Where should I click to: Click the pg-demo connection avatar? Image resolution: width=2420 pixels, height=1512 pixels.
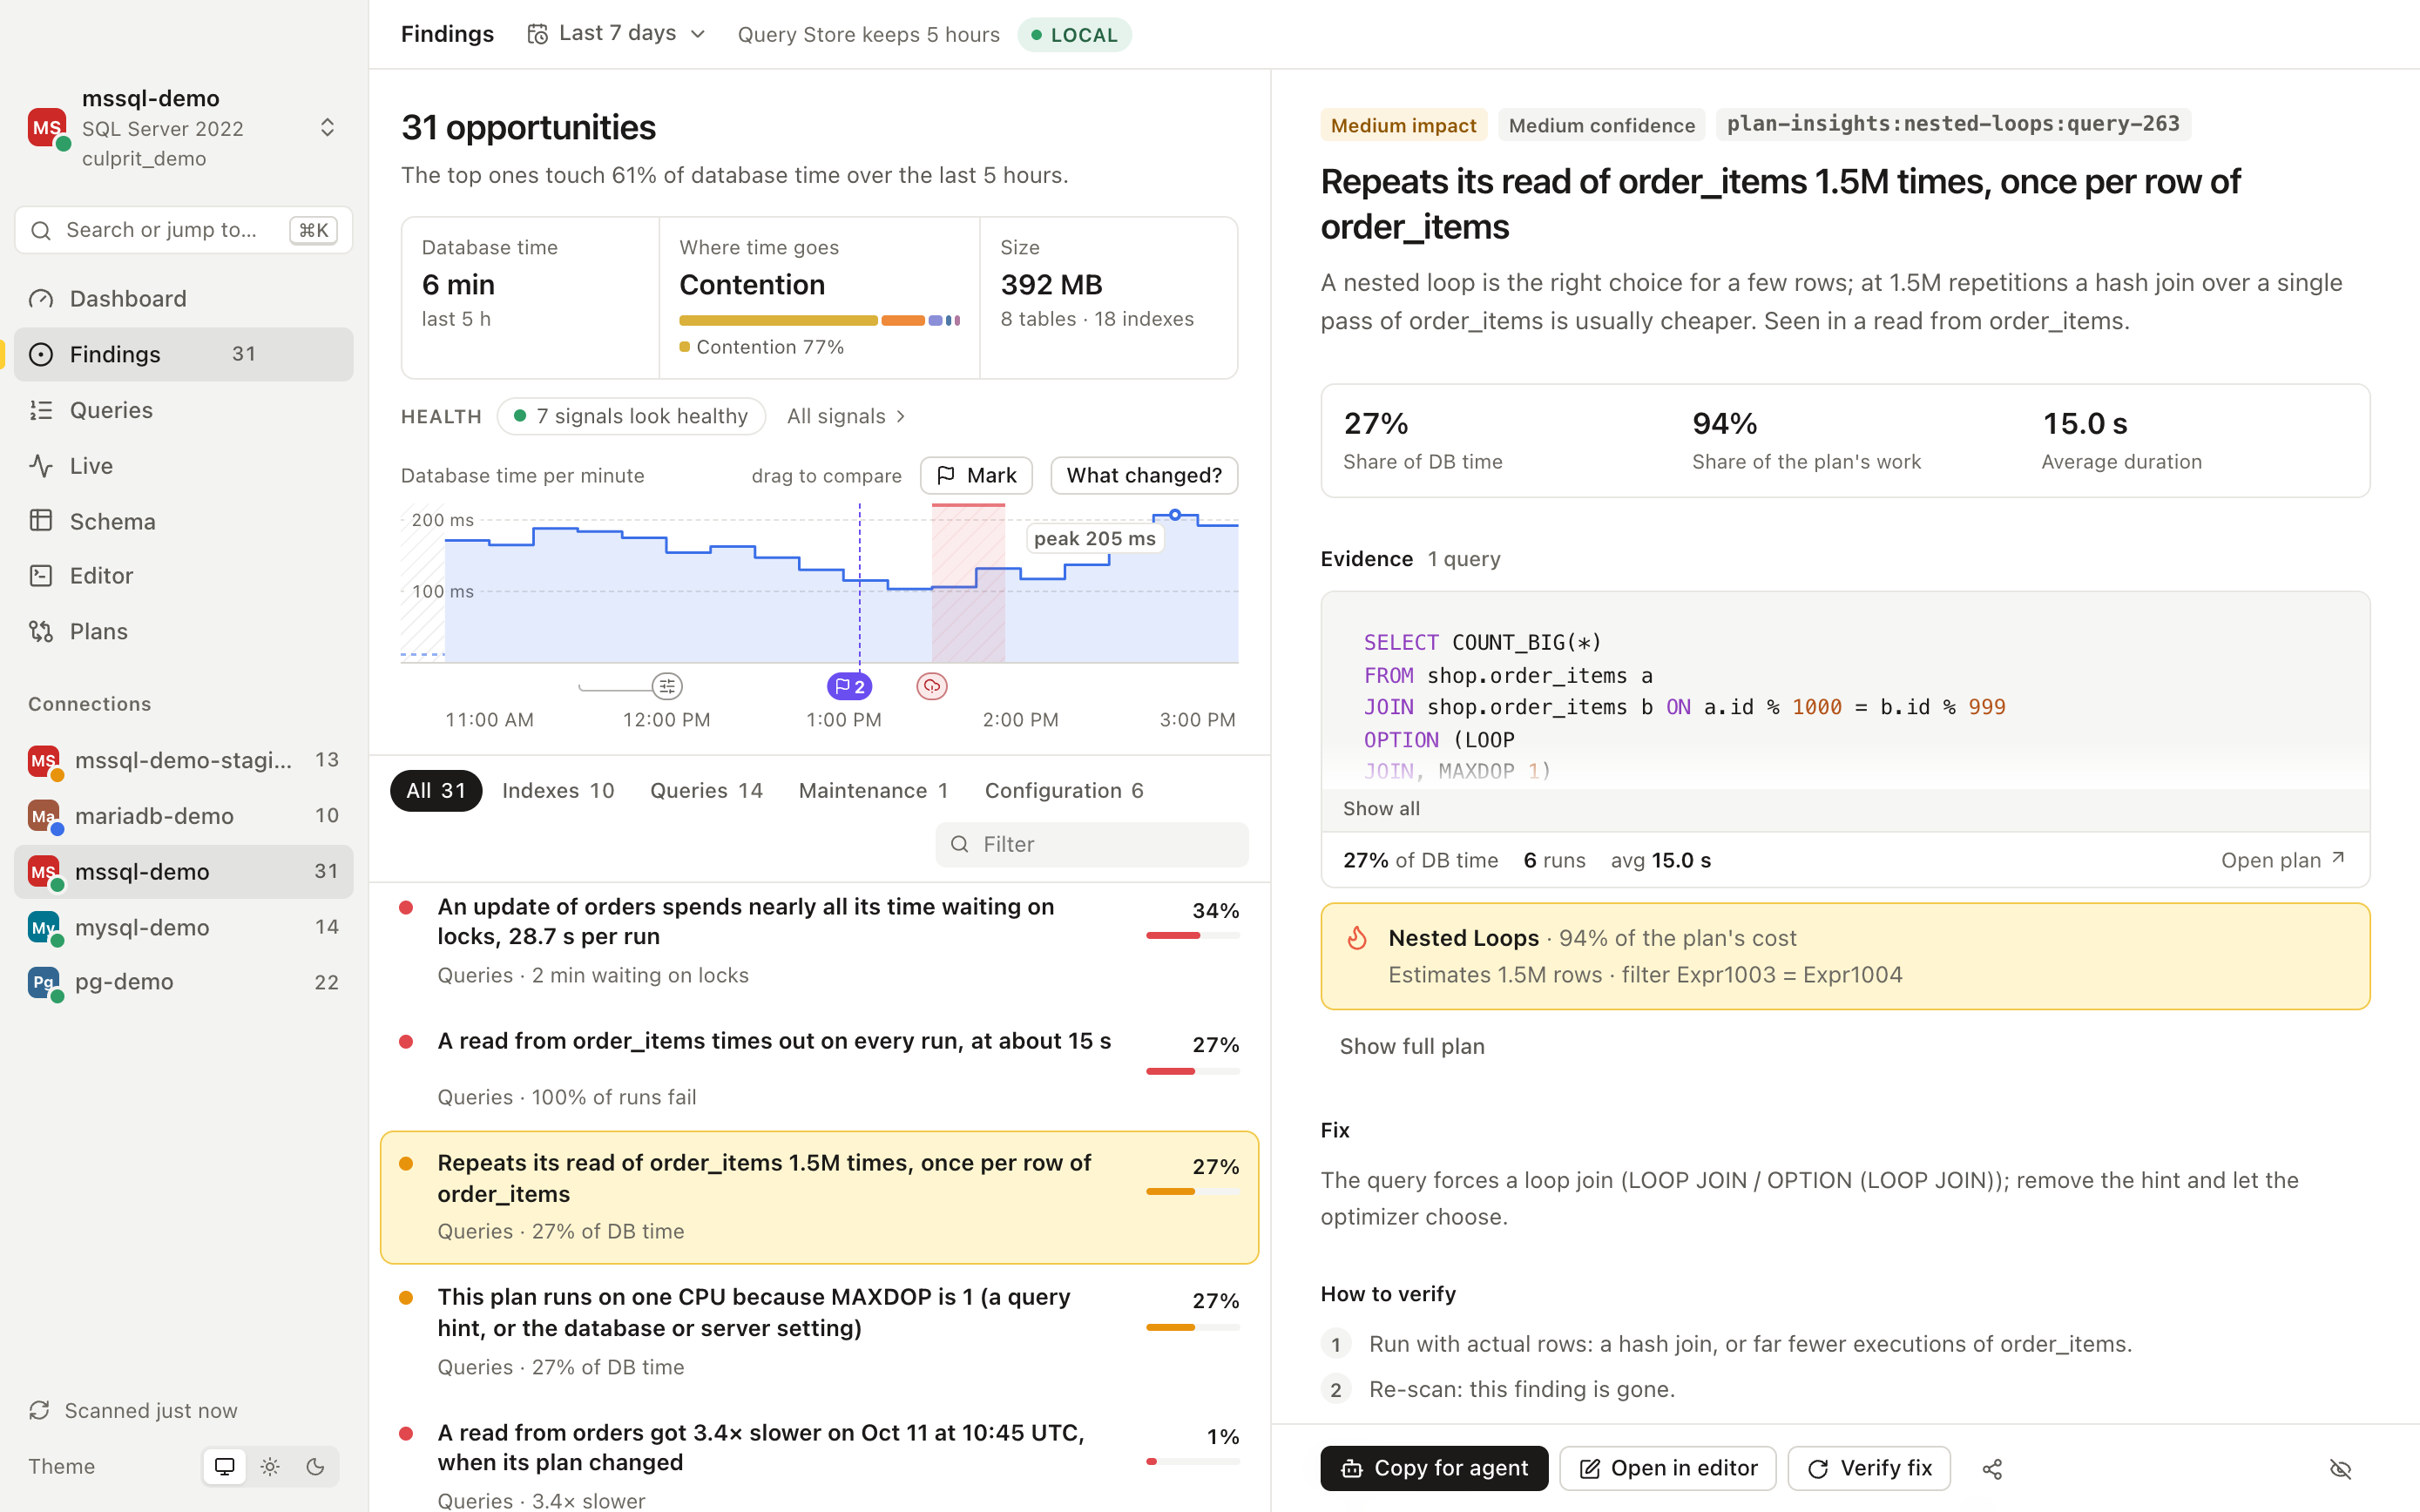pos(44,982)
